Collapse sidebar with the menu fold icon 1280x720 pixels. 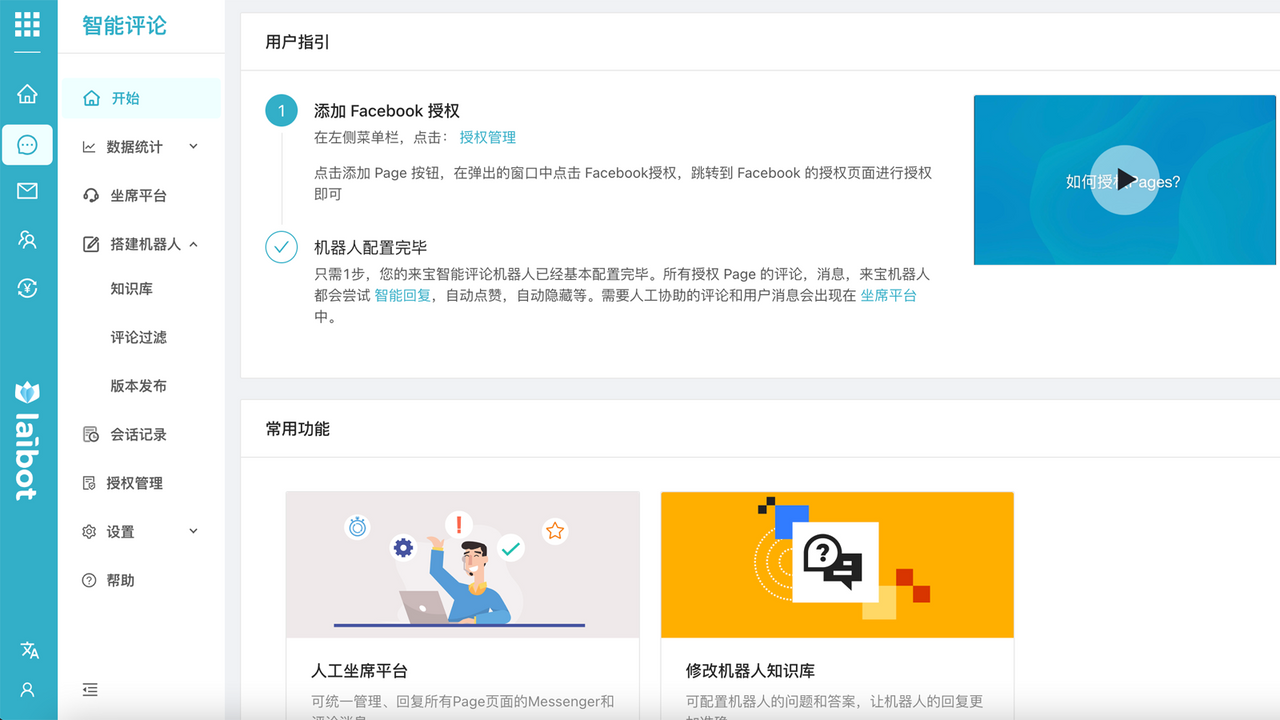click(x=90, y=689)
